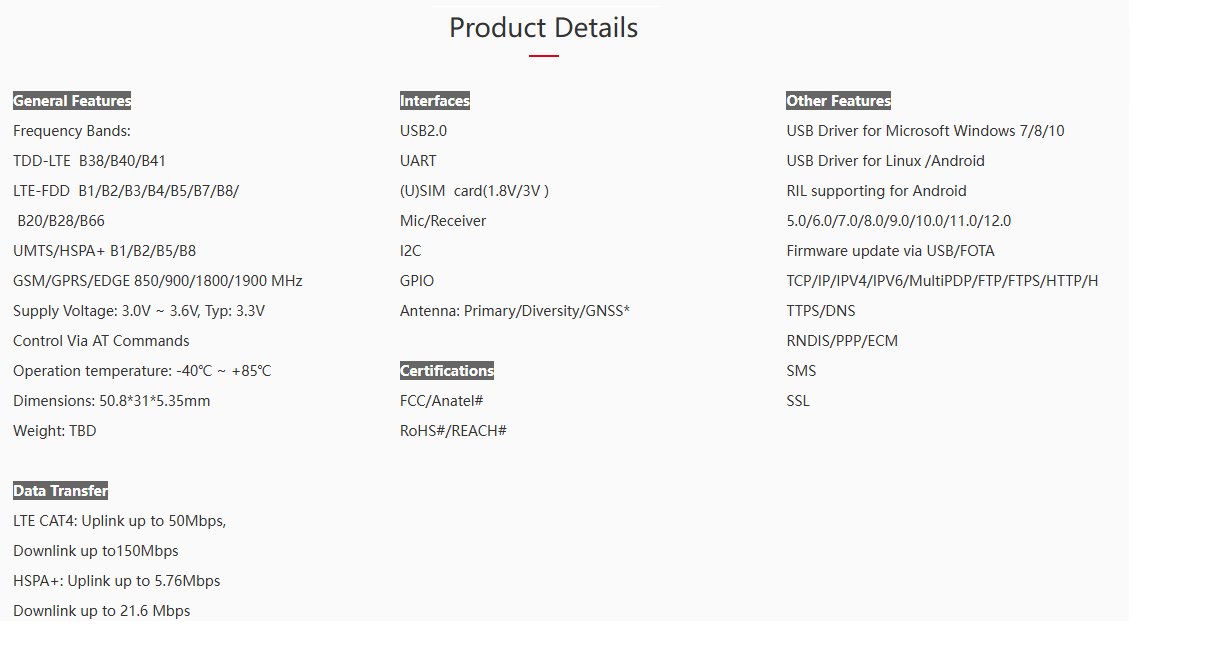
Task: Click the RoHS#/REACH# certification text
Action: click(x=454, y=431)
